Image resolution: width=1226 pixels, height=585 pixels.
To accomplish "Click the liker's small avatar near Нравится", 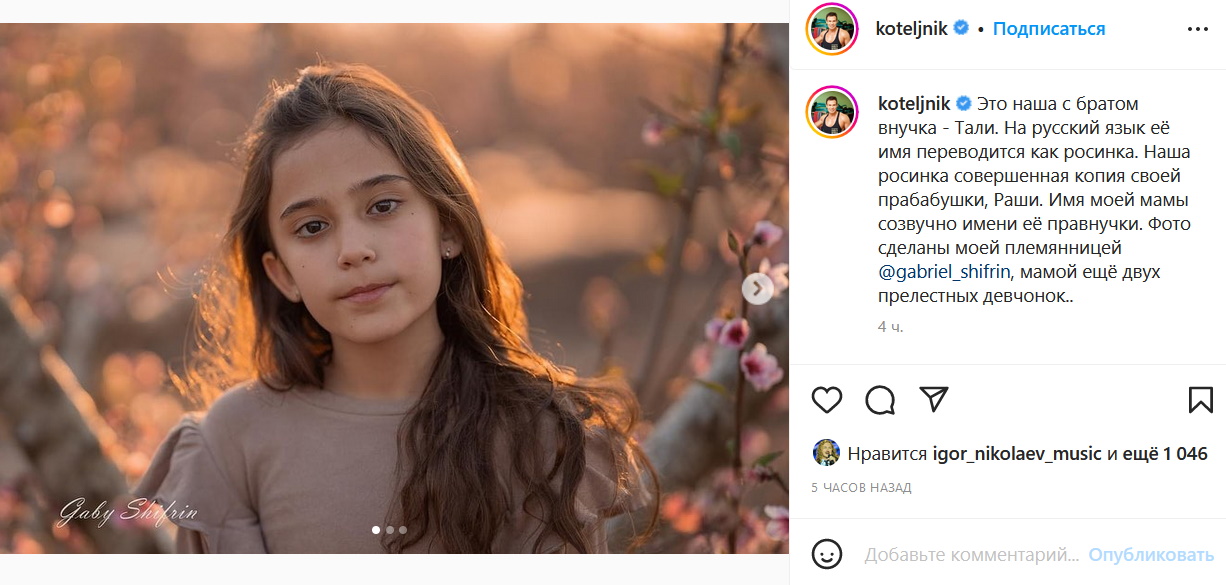I will coord(826,453).
